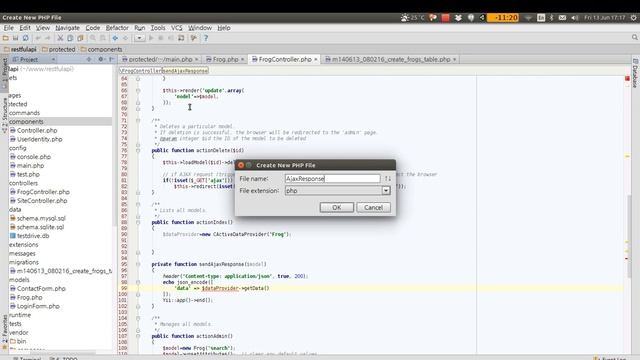Click the sendAjaxResponse editor breadcrumb
The height and width of the screenshot is (360, 640).
coord(185,71)
